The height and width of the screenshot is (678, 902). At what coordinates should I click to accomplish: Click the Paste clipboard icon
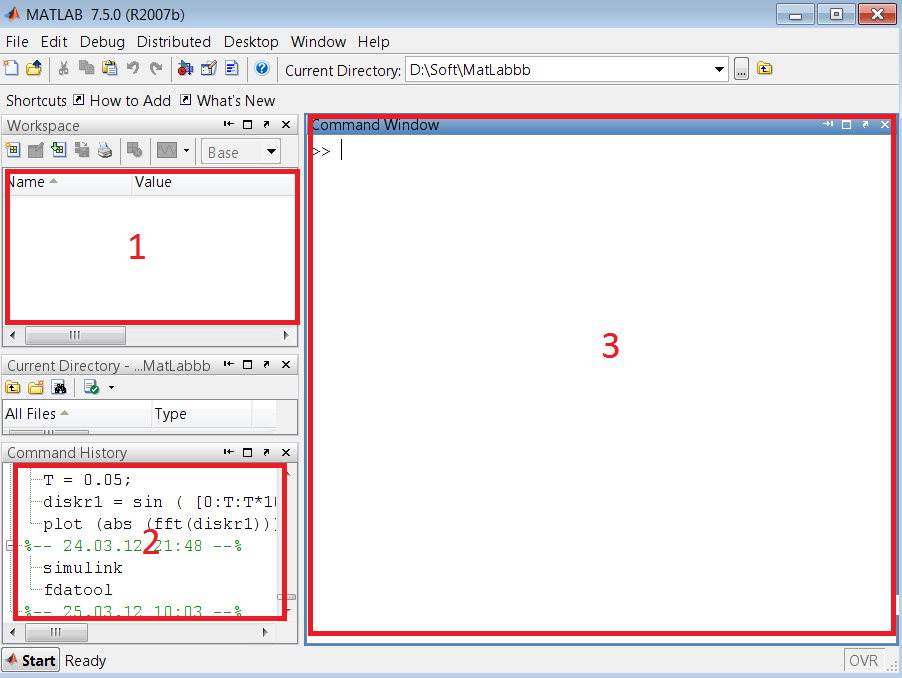(109, 68)
